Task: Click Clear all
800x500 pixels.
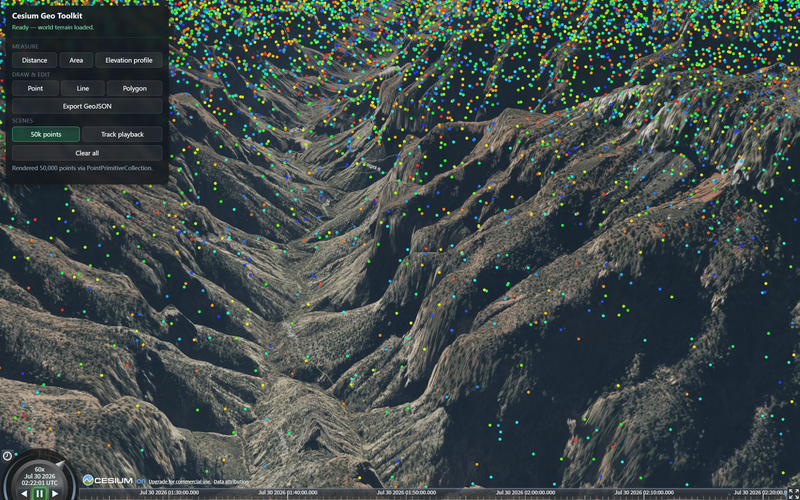Action: pyautogui.click(x=87, y=153)
